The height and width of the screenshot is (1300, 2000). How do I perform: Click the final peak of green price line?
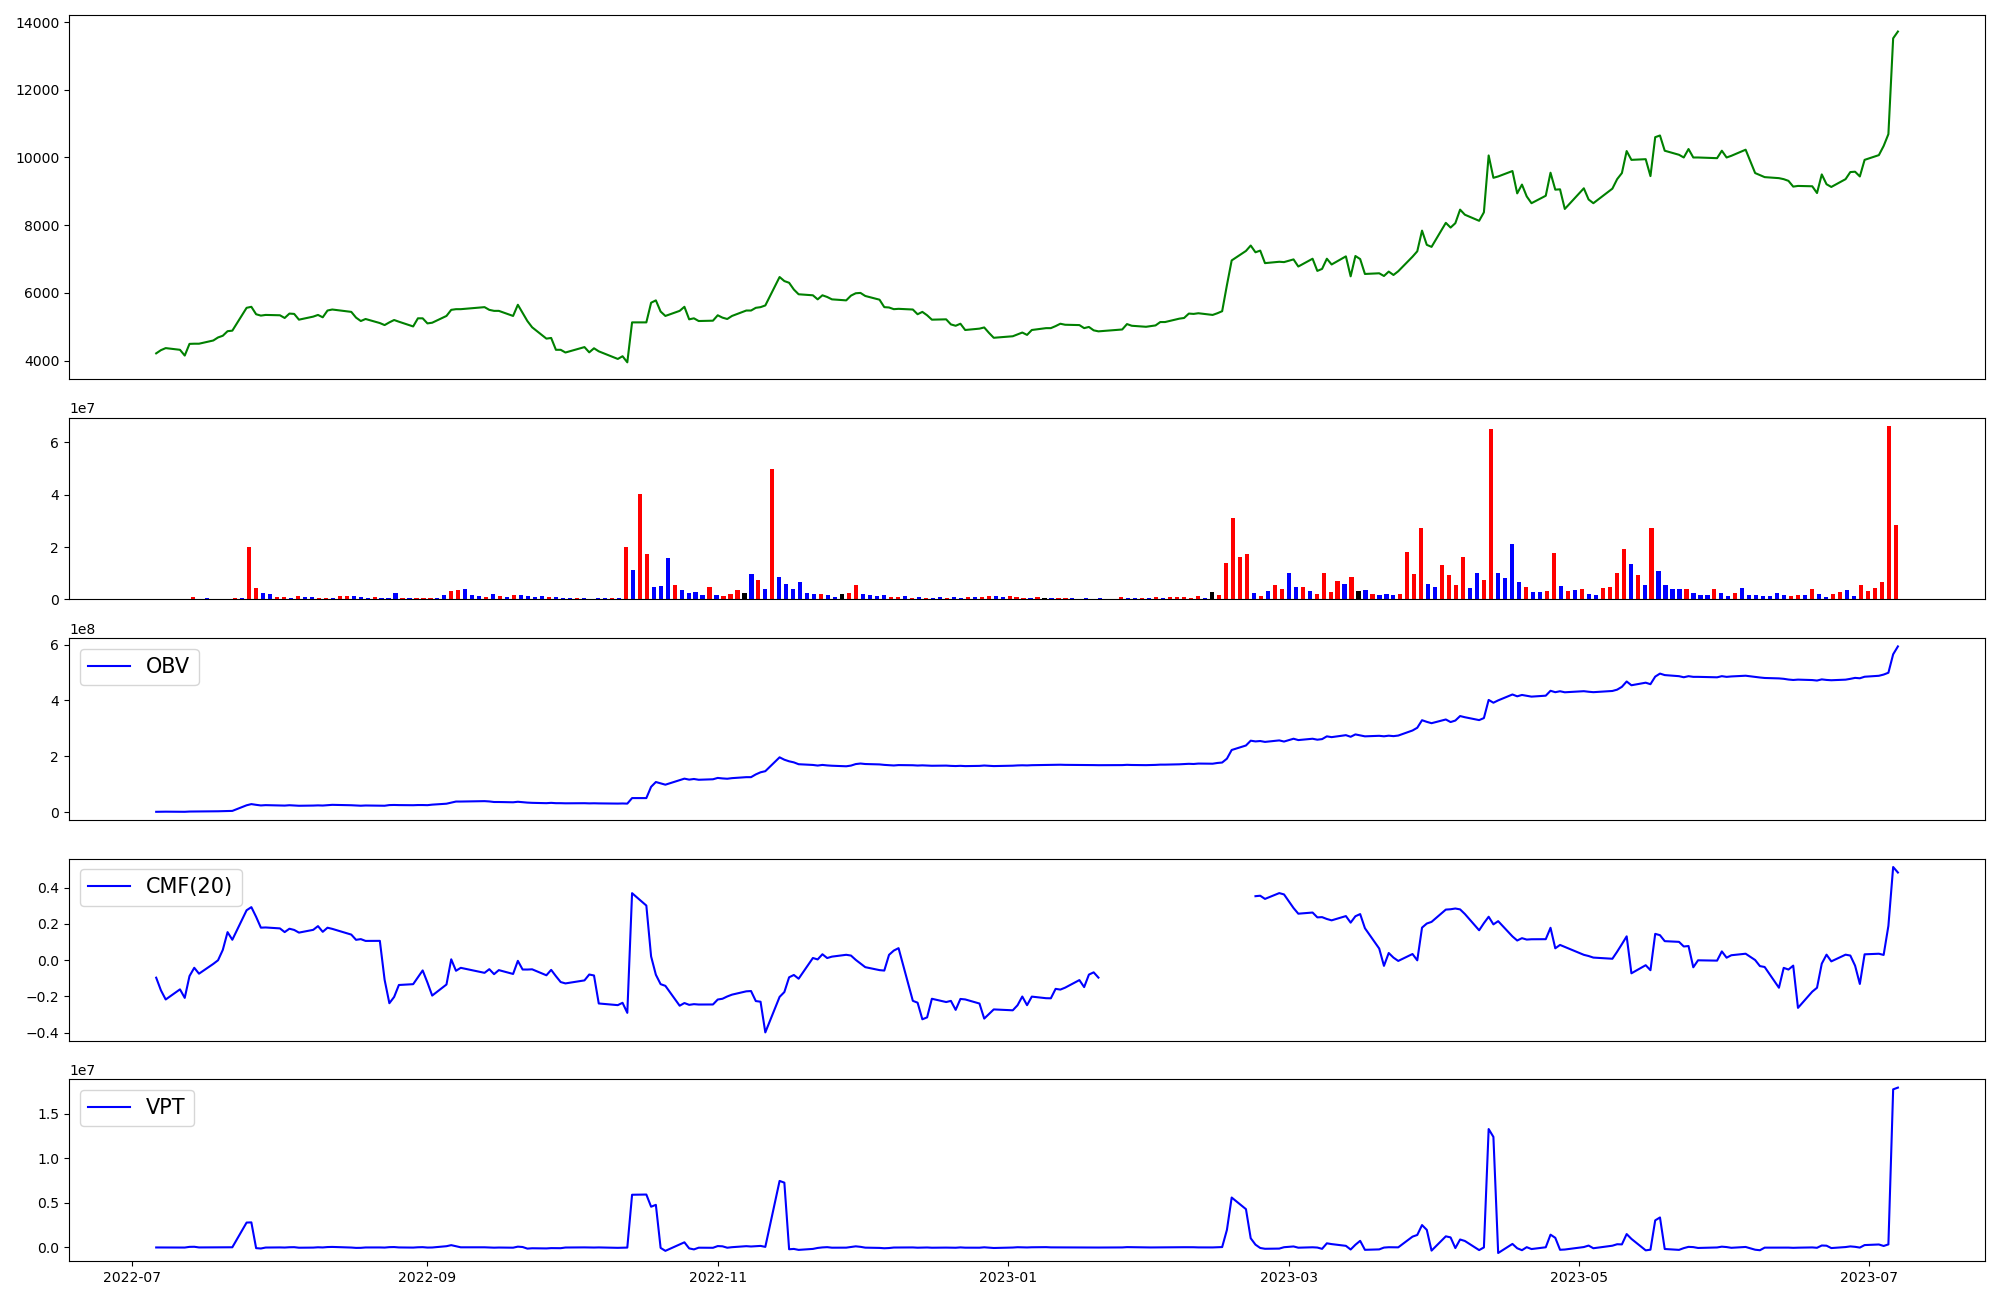[1897, 32]
